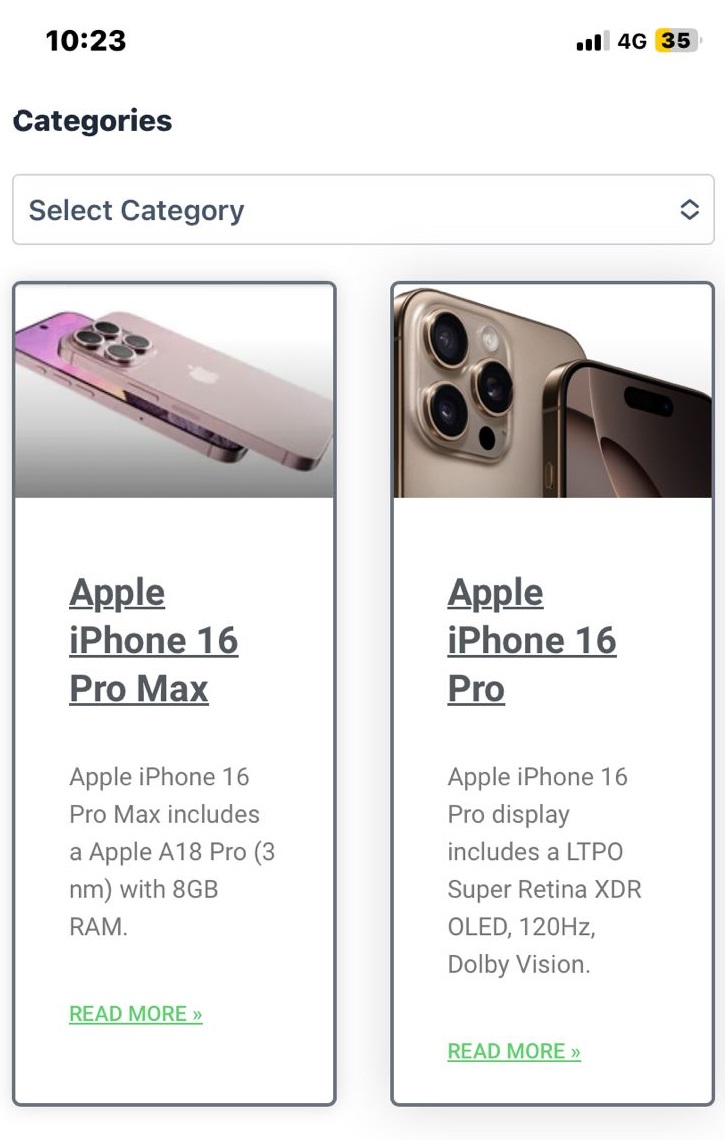Screen dimensions: 725x1140
Task: Click the up-down chevron in category selector
Action: 689,210
